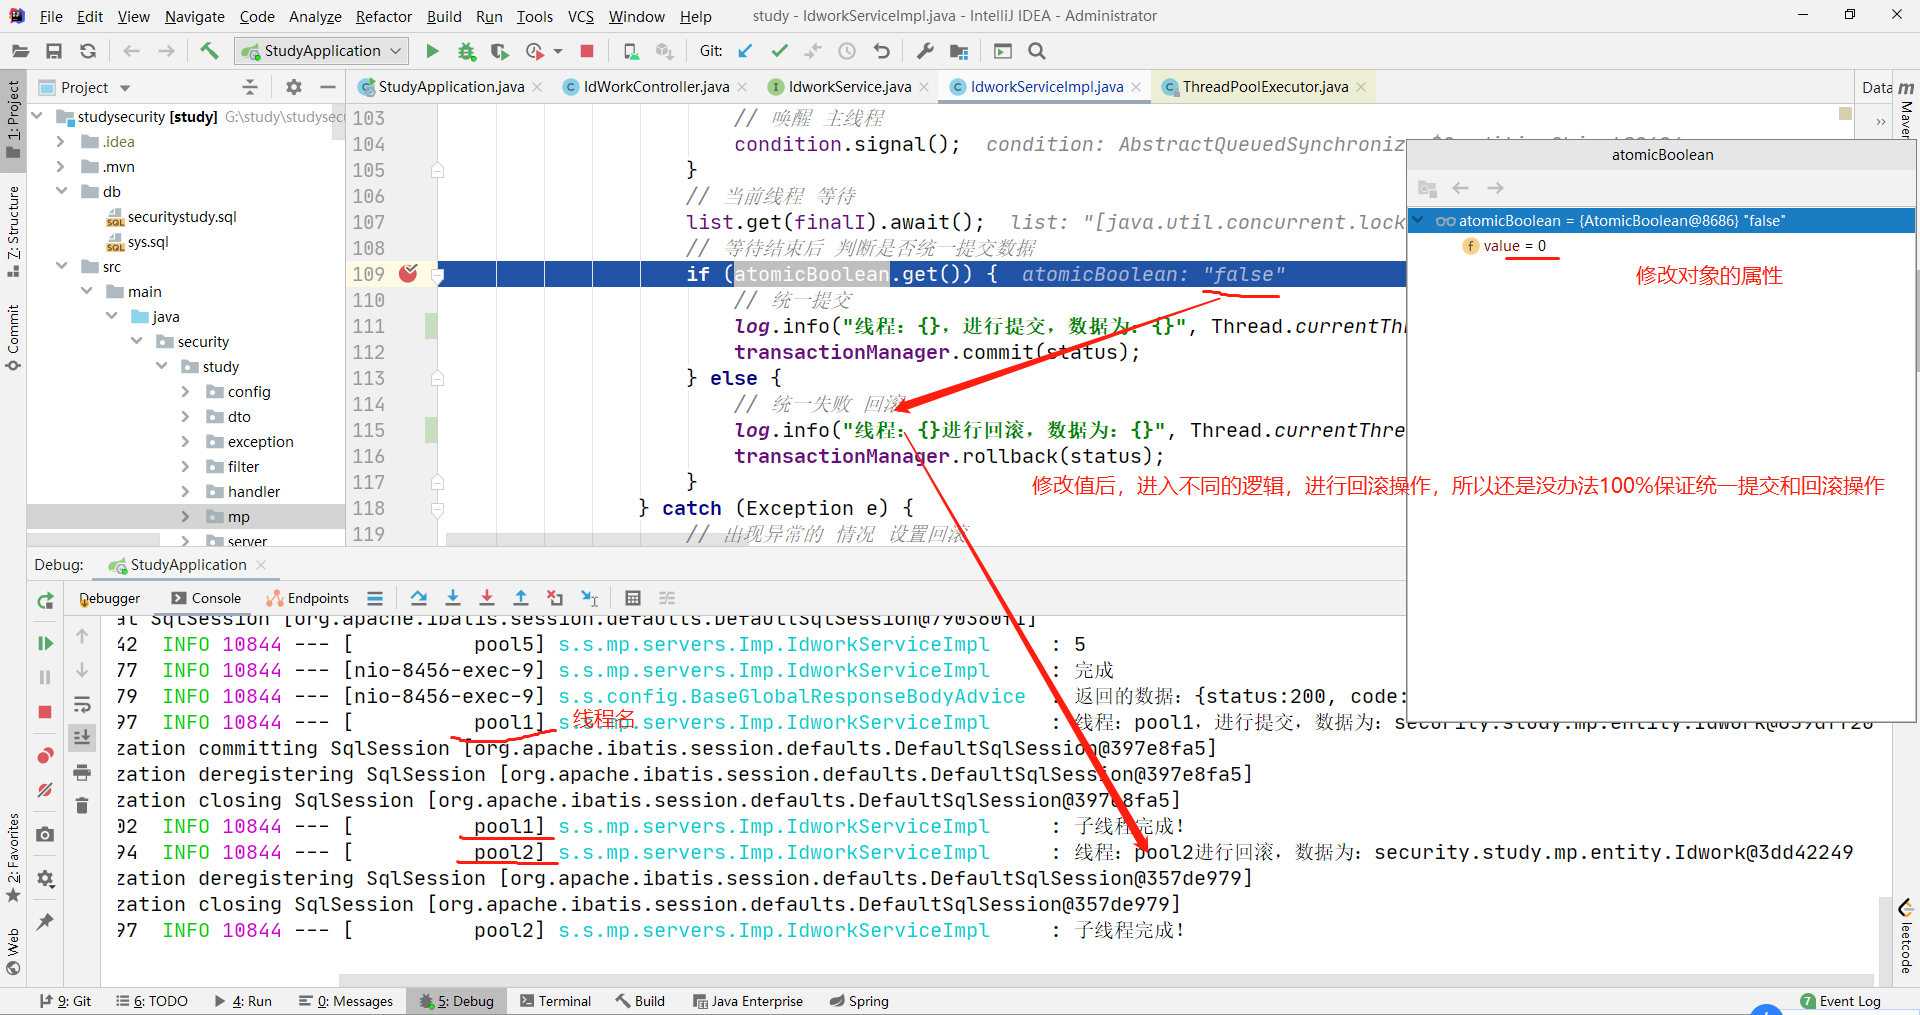Click the Step Over debugger icon
Screen dimensions: 1920x1015
(419, 598)
